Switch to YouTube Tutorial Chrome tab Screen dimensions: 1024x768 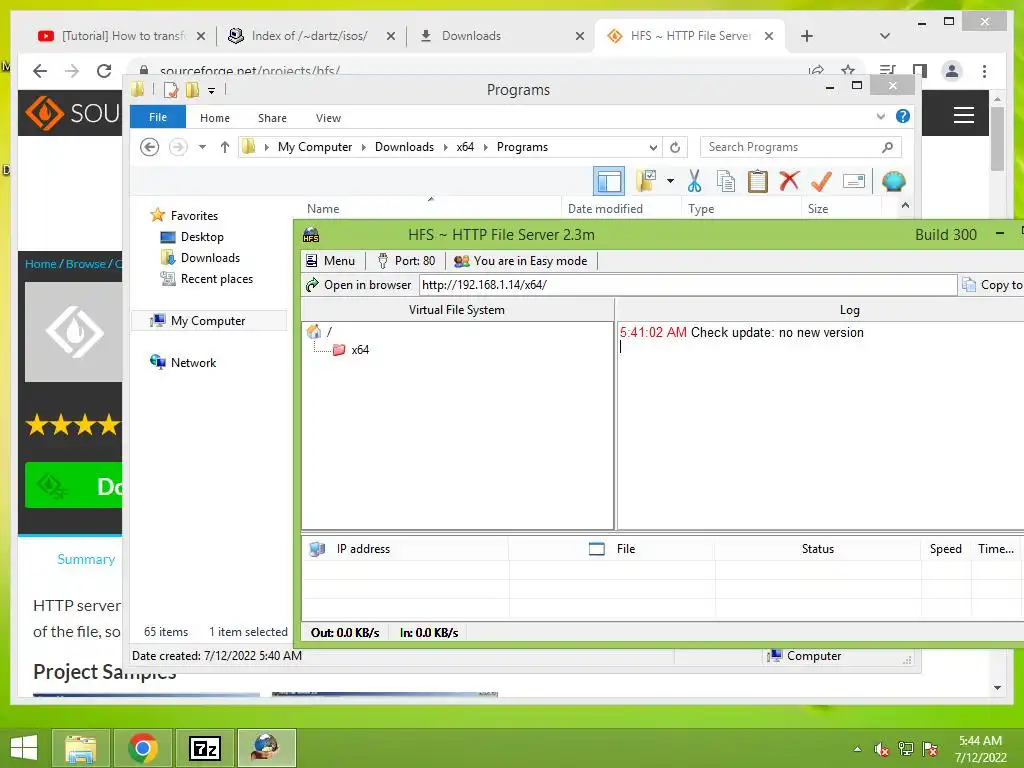(121, 36)
